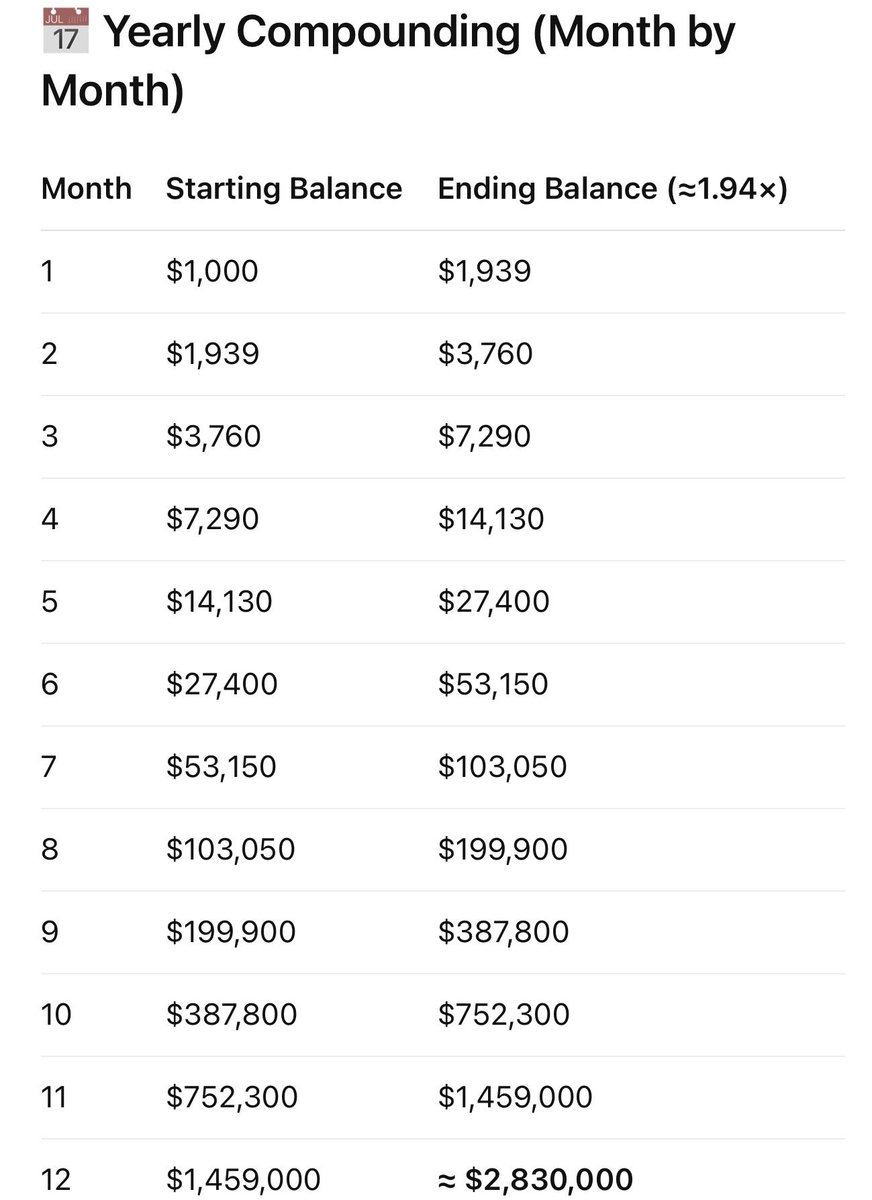Image resolution: width=872 pixels, height=1200 pixels.
Task: Click the $387,800 ending balance in month 9
Action: click(x=503, y=932)
